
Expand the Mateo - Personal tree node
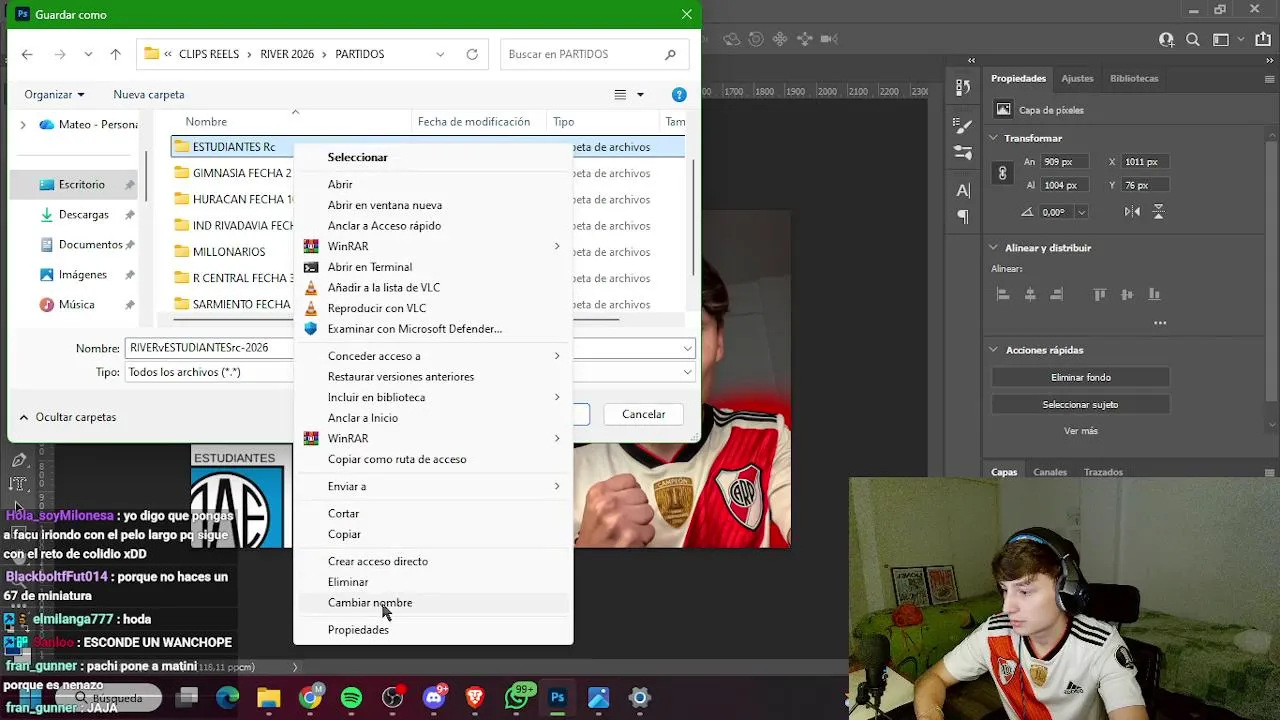tap(23, 125)
